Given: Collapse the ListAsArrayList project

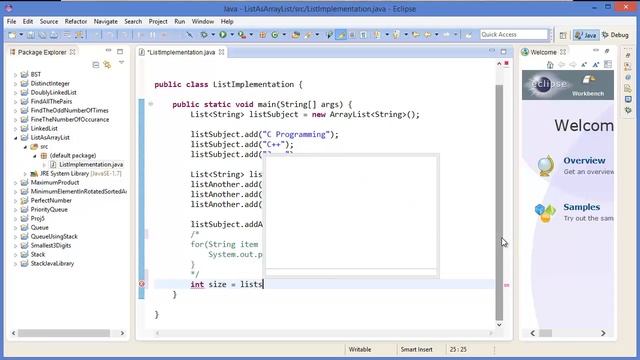Looking at the screenshot, I should (16, 138).
